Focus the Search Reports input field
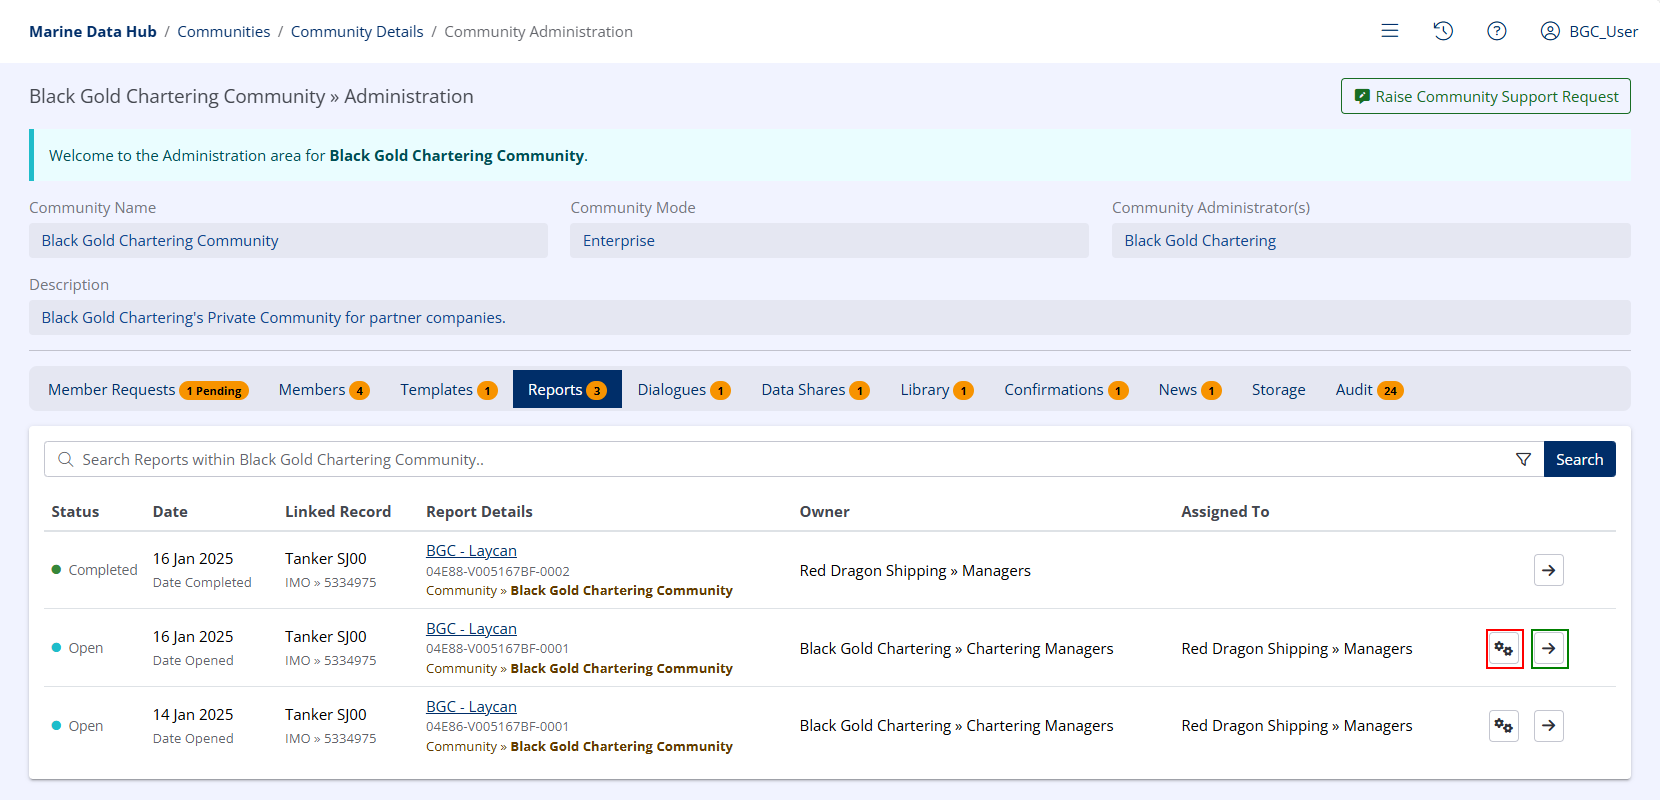The image size is (1660, 800). 780,459
